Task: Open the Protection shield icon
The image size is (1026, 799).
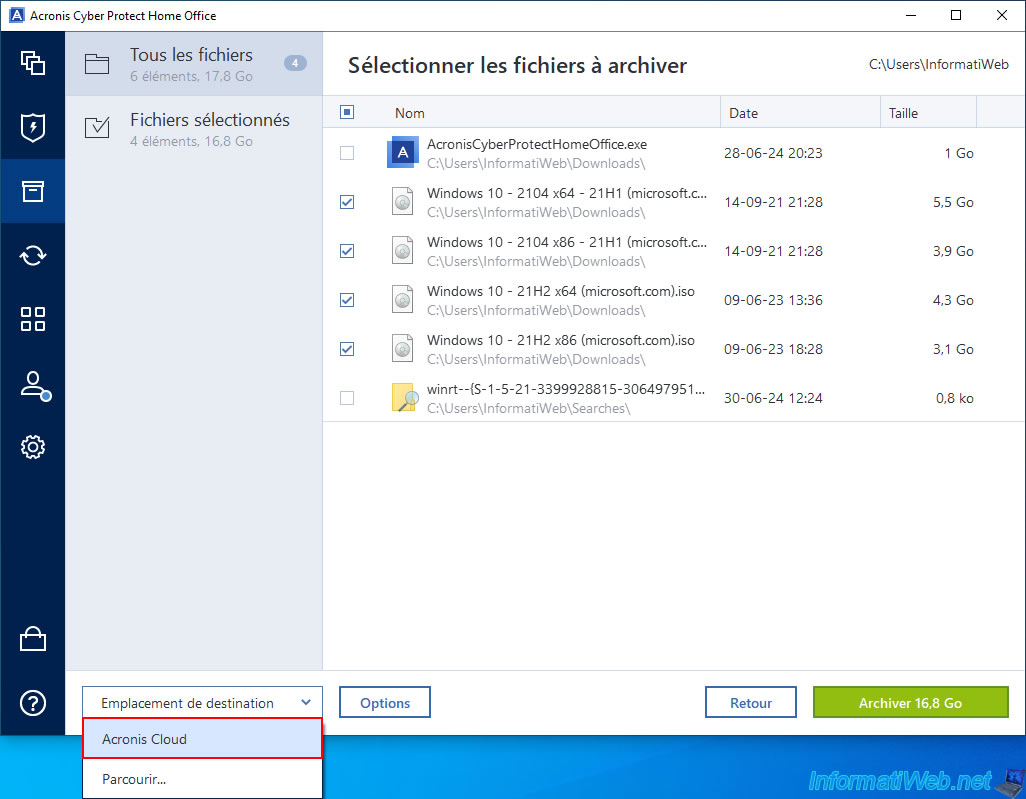Action: coord(33,128)
